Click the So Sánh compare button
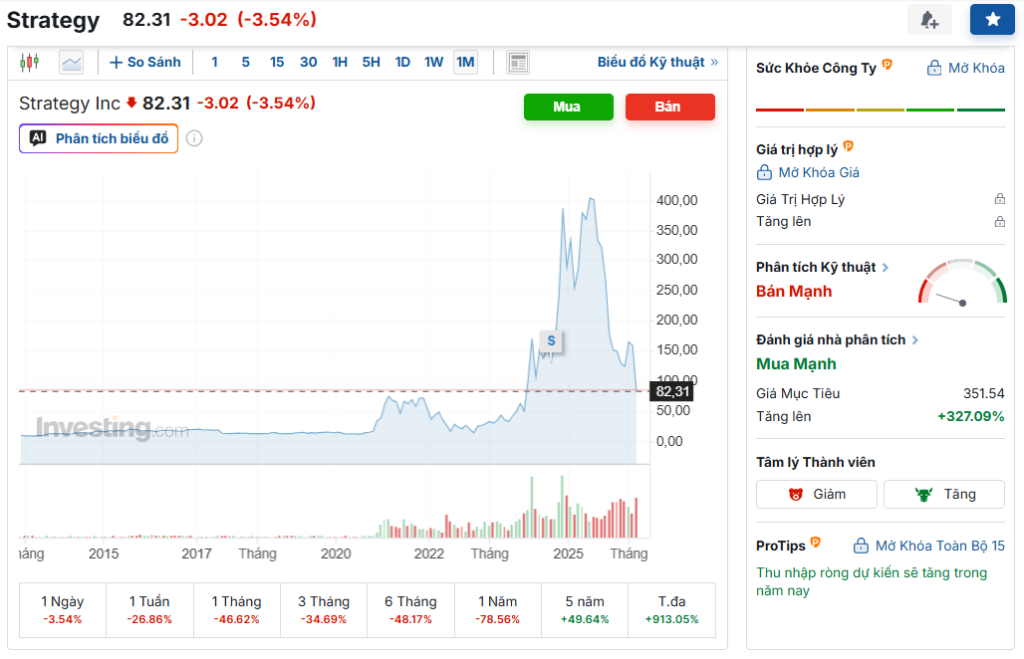1024x659 pixels. (x=145, y=62)
